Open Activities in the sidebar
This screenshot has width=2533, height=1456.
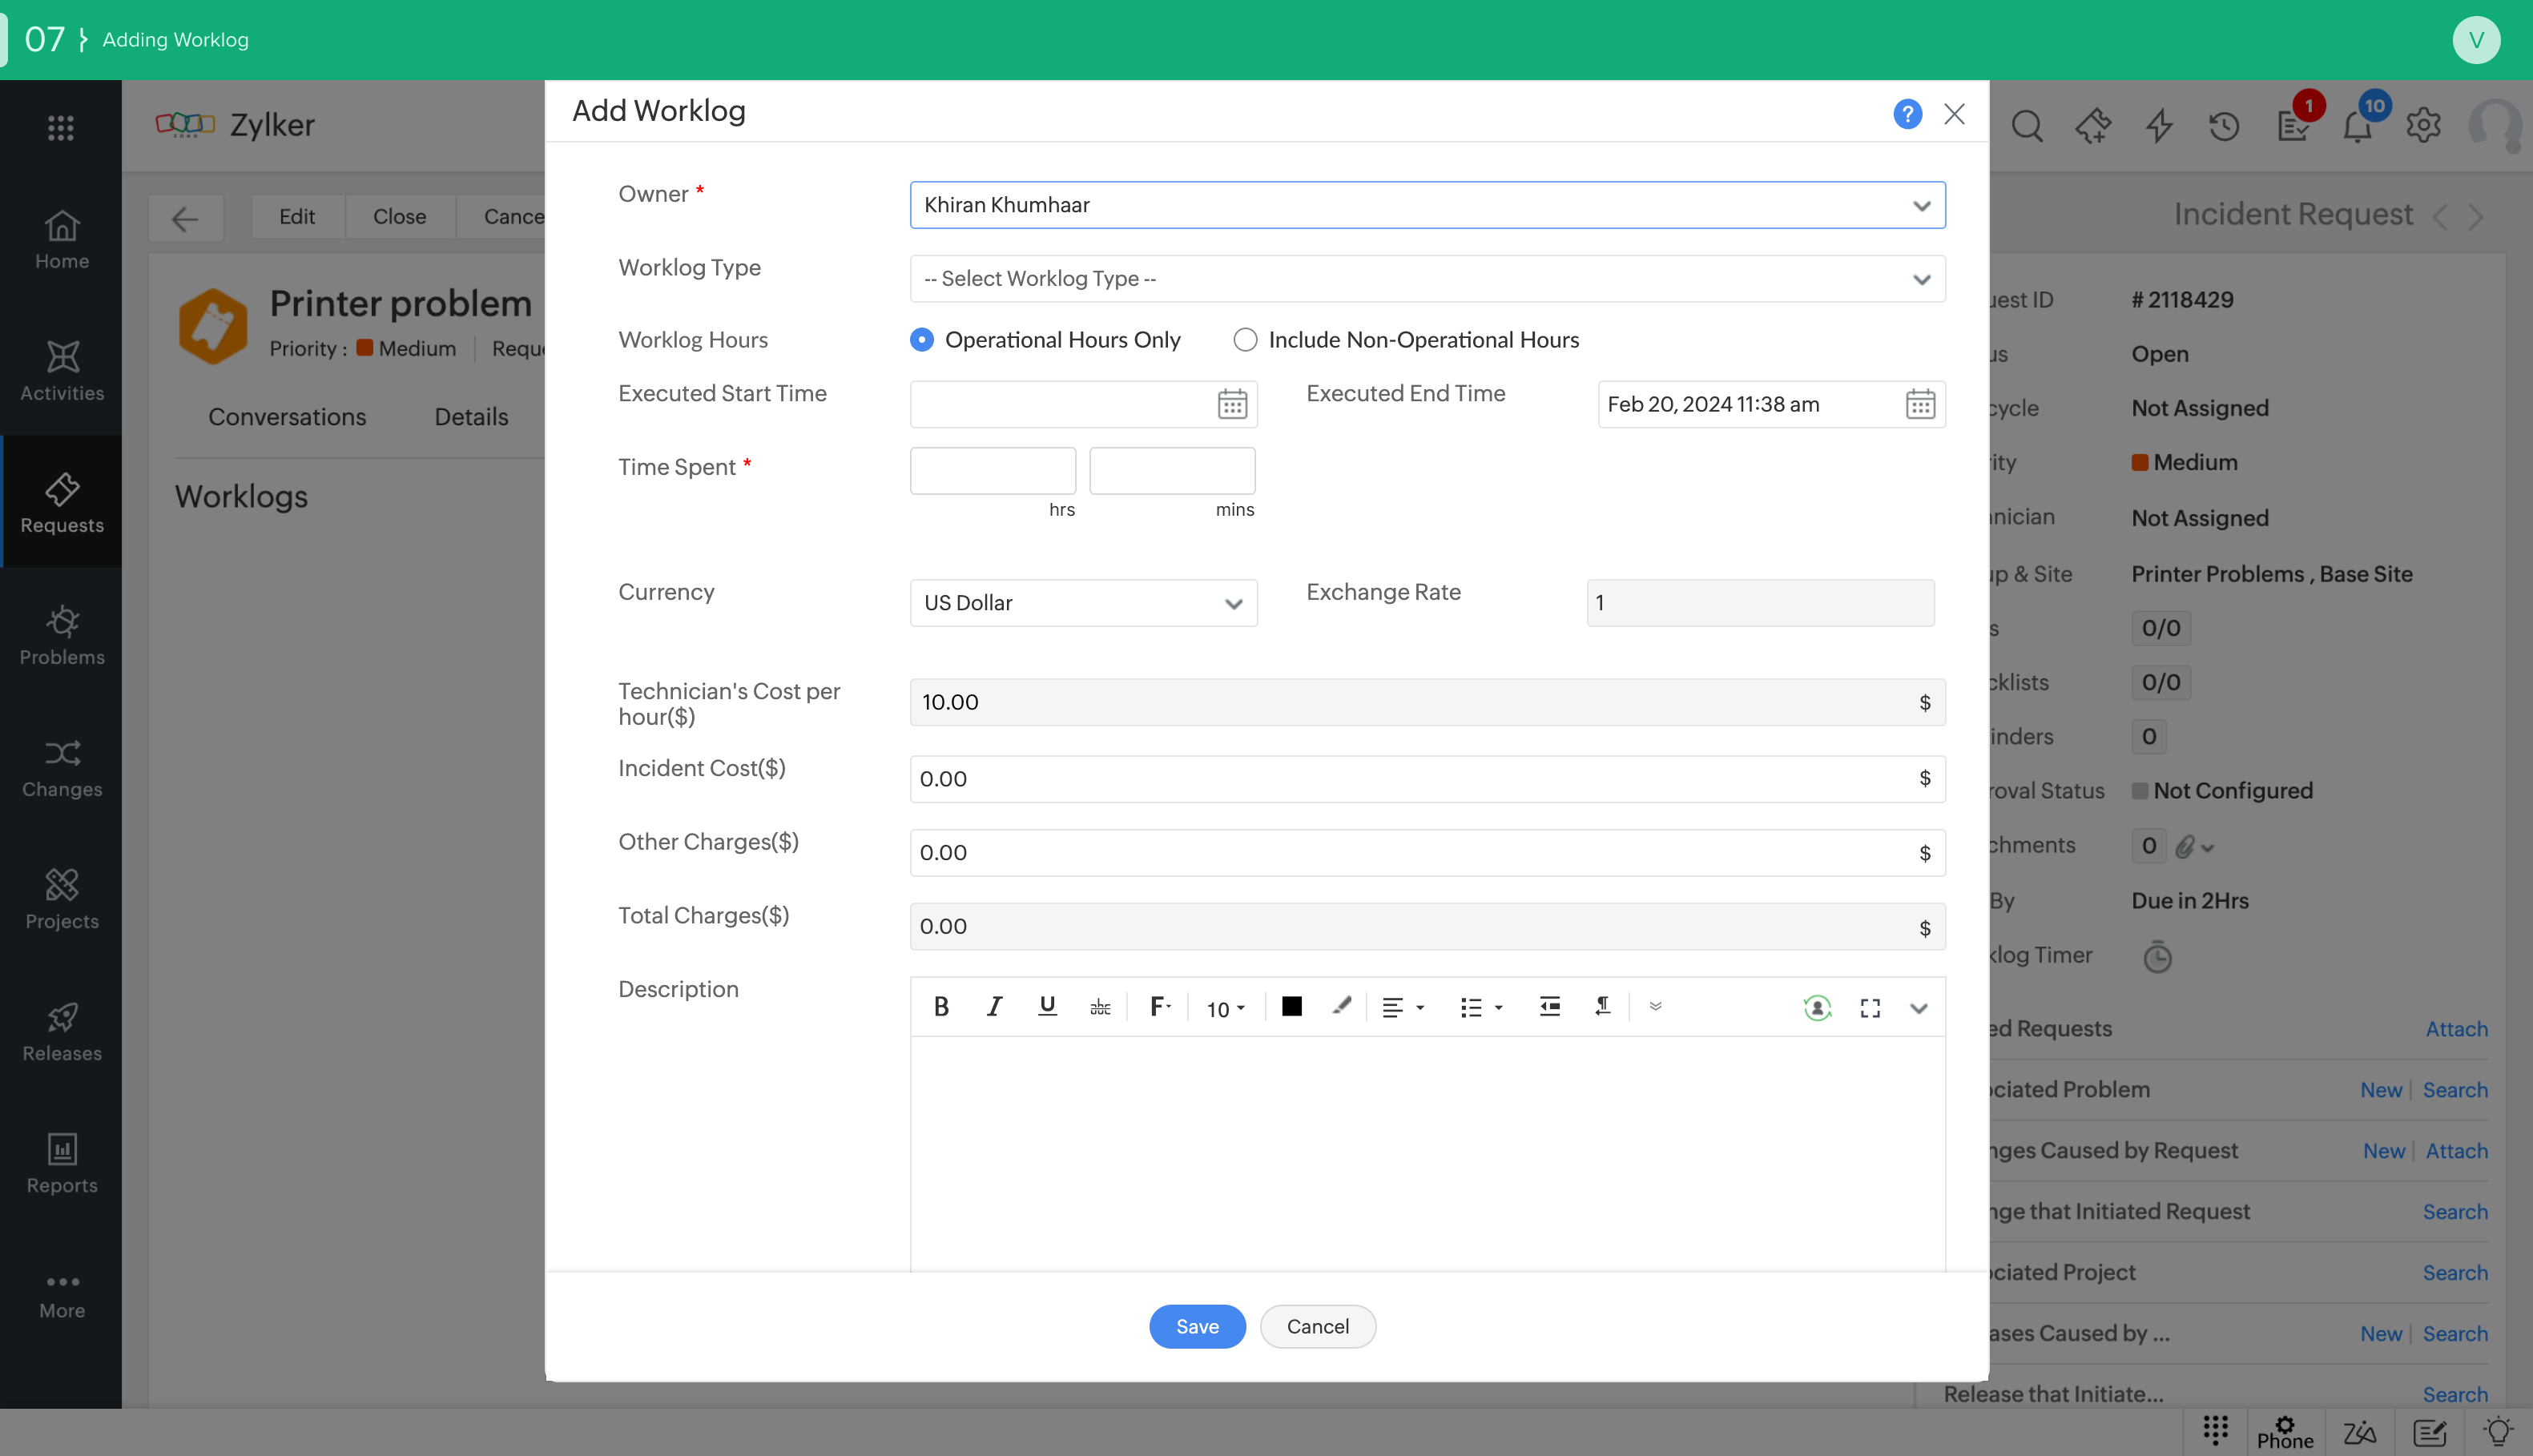pyautogui.click(x=61, y=371)
